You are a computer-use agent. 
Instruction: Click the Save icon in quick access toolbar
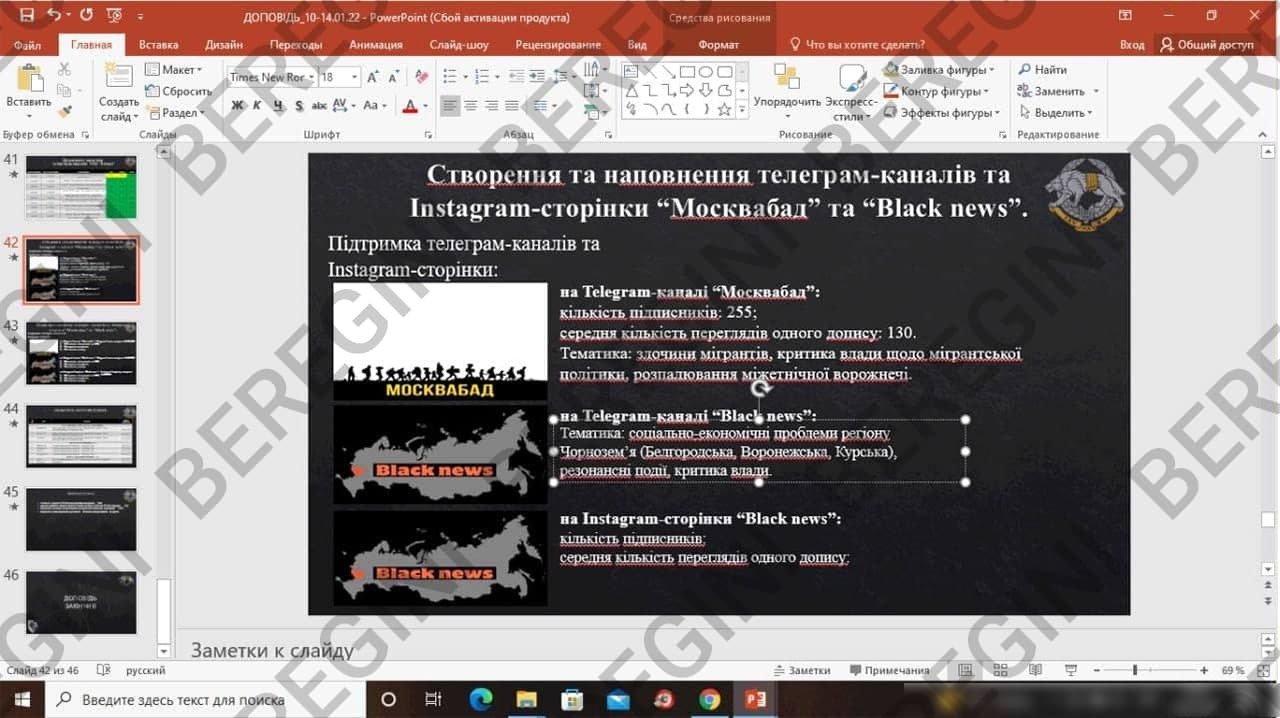26,16
